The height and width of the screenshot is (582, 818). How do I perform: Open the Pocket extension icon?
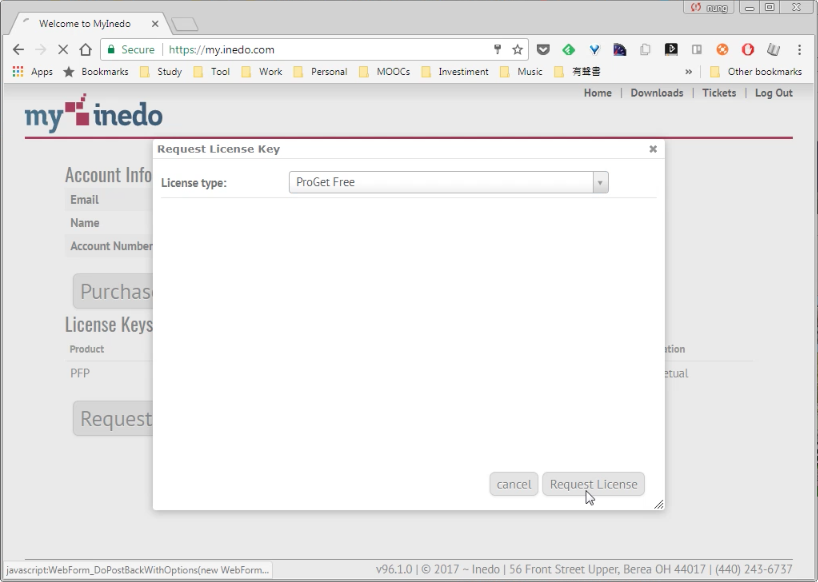543,50
